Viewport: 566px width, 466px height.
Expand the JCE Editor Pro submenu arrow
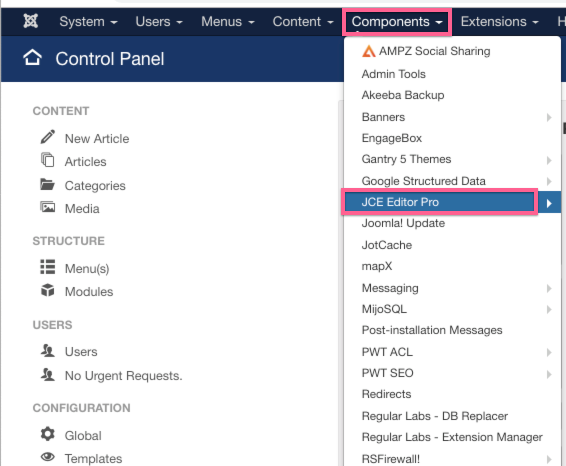(549, 203)
